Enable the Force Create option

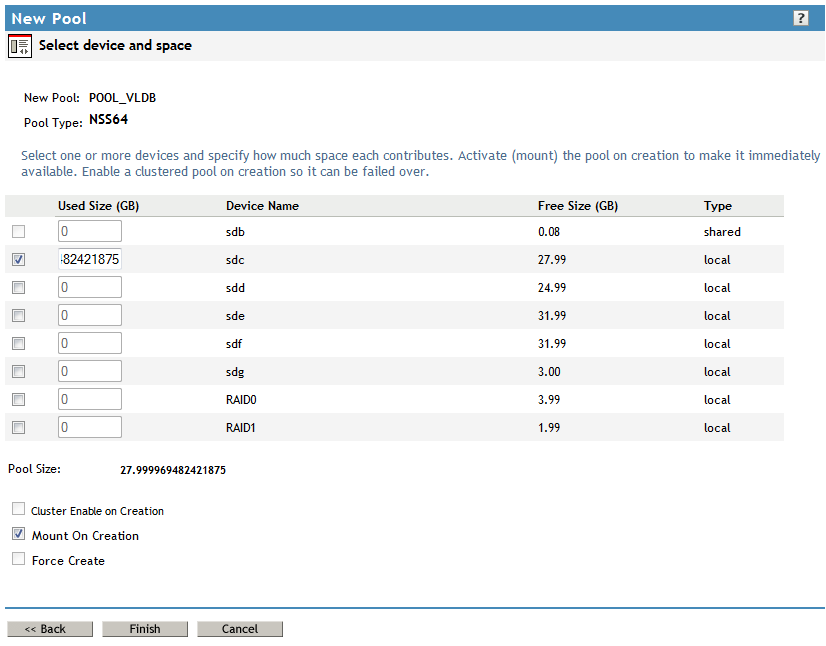18,559
